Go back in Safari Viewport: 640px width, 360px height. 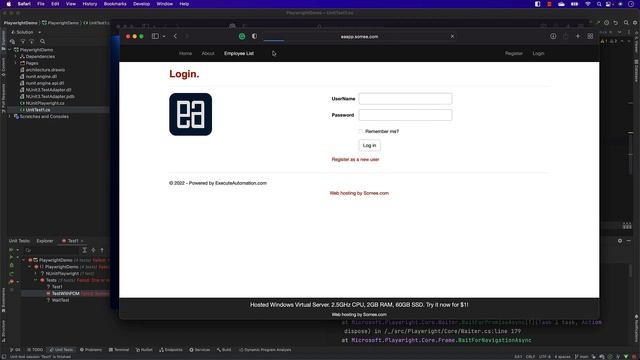[x=175, y=36]
